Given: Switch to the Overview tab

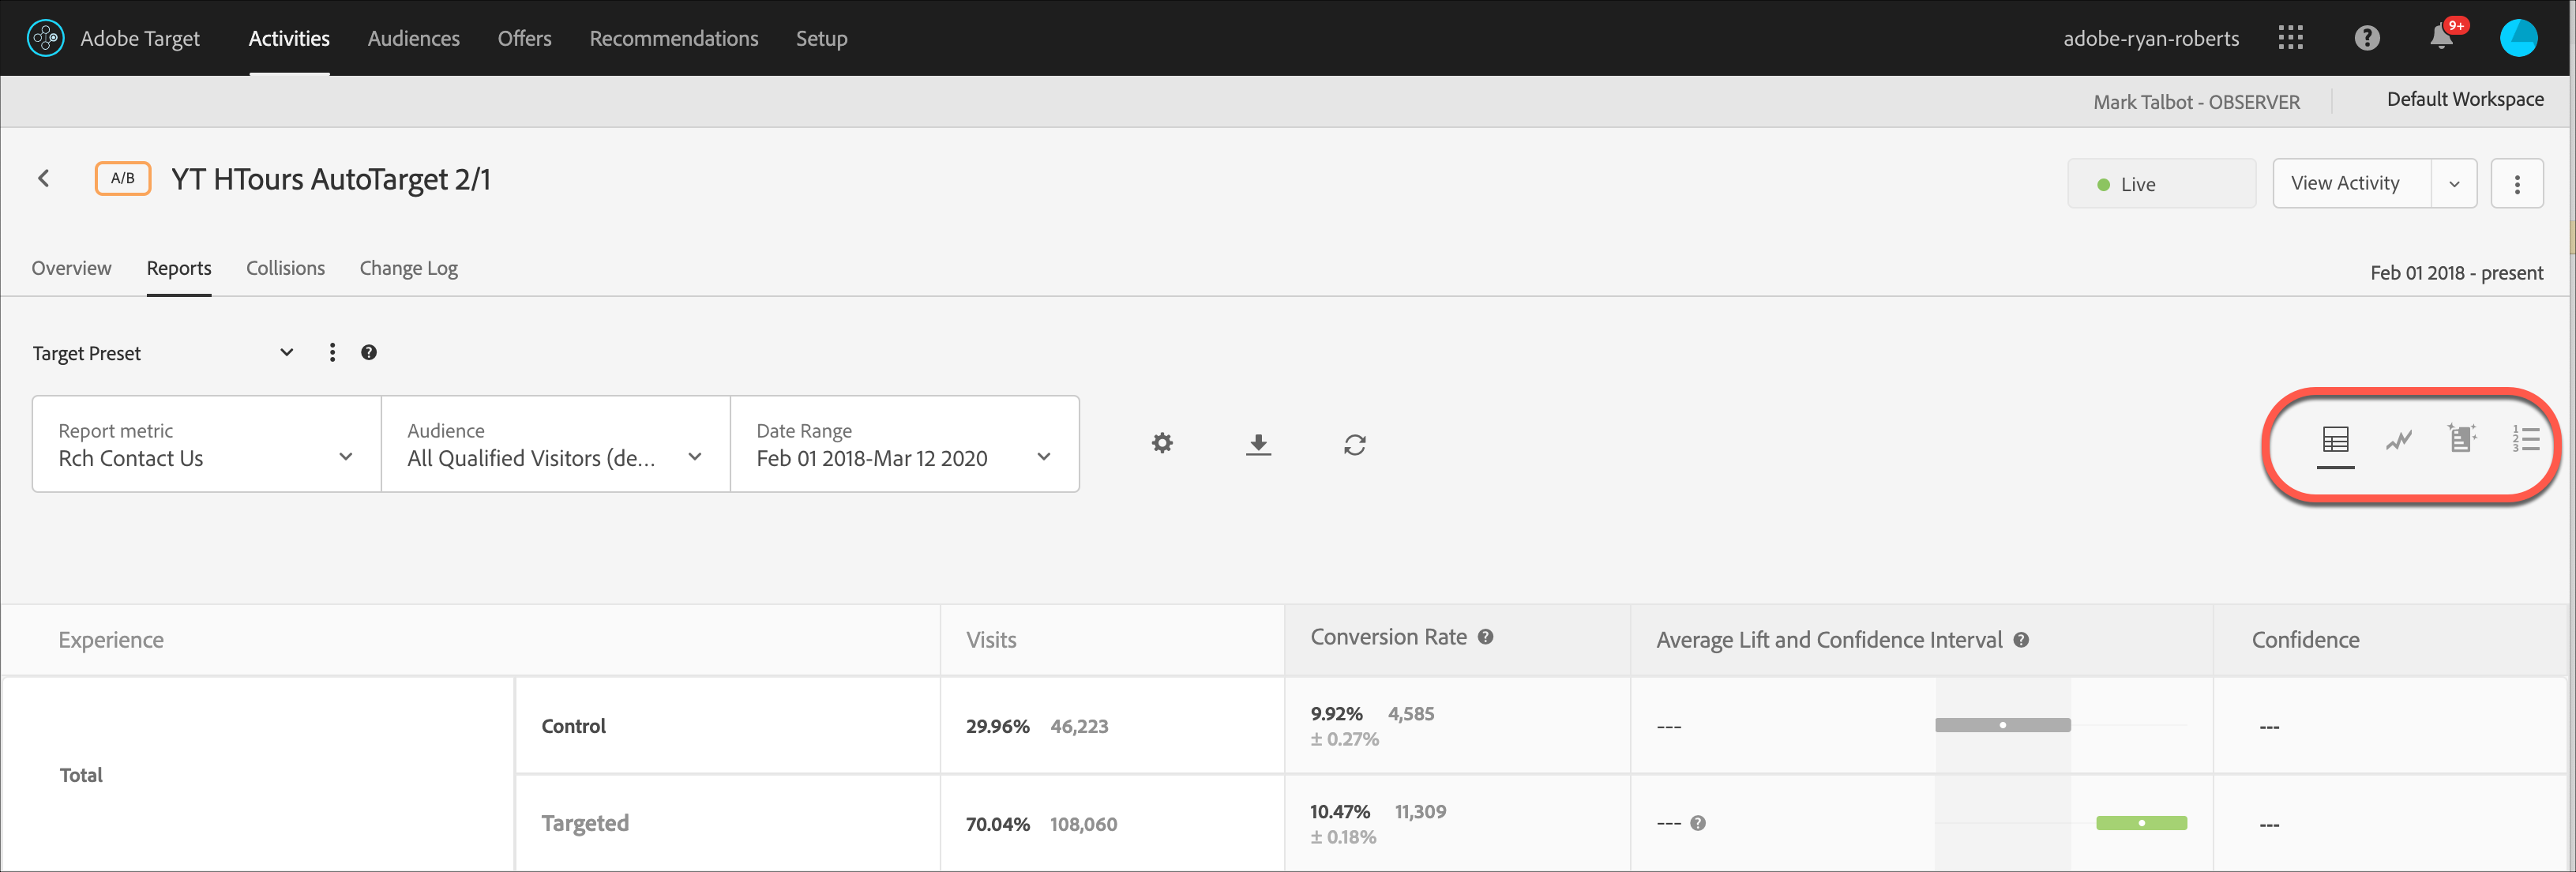Looking at the screenshot, I should pos(71,268).
